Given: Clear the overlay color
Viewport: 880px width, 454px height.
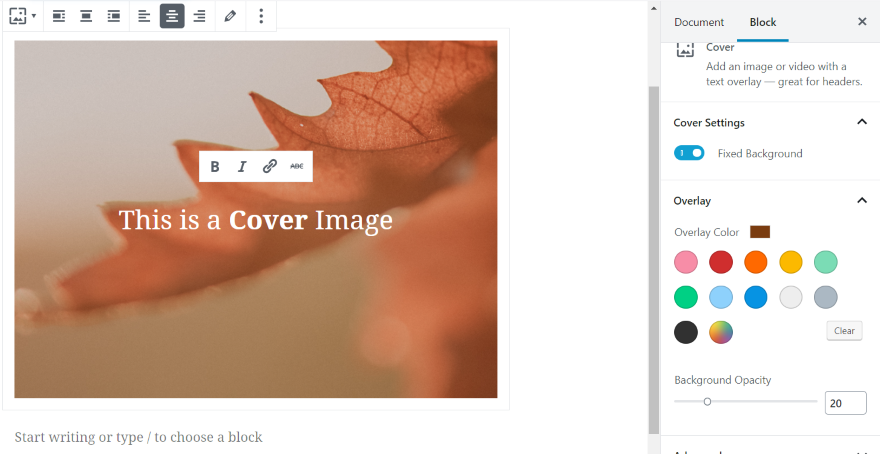Looking at the screenshot, I should (x=844, y=331).
